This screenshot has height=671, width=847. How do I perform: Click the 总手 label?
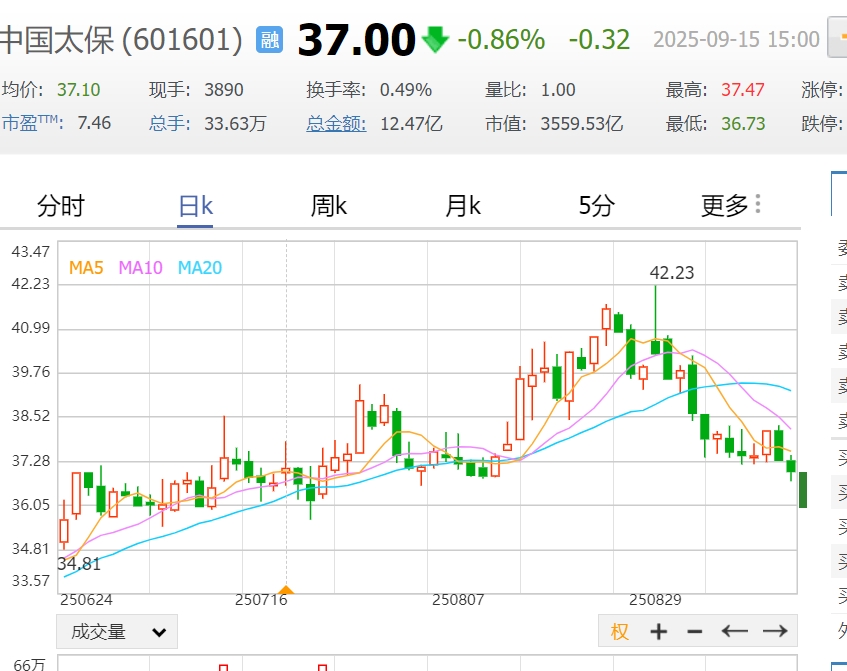point(169,124)
